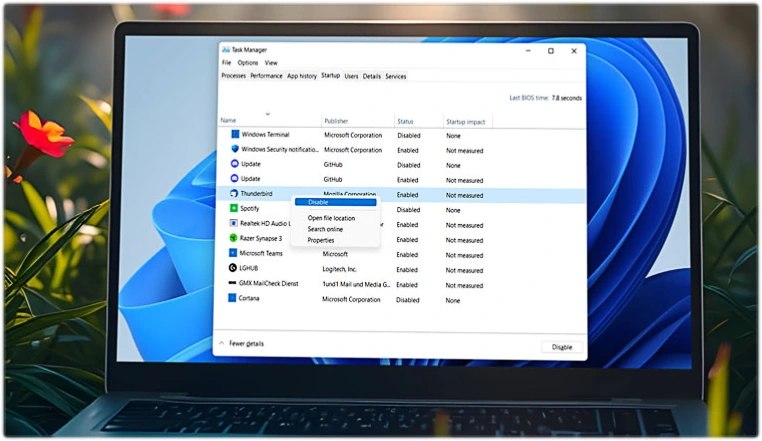
Task: Click the enabled GitHub Update row icon
Action: (235, 178)
